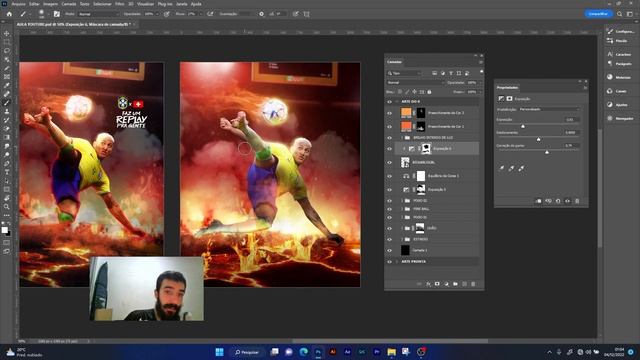Screen dimensions: 640x360
Task: Adjust the Deslocamento slider handle
Action: click(538, 140)
